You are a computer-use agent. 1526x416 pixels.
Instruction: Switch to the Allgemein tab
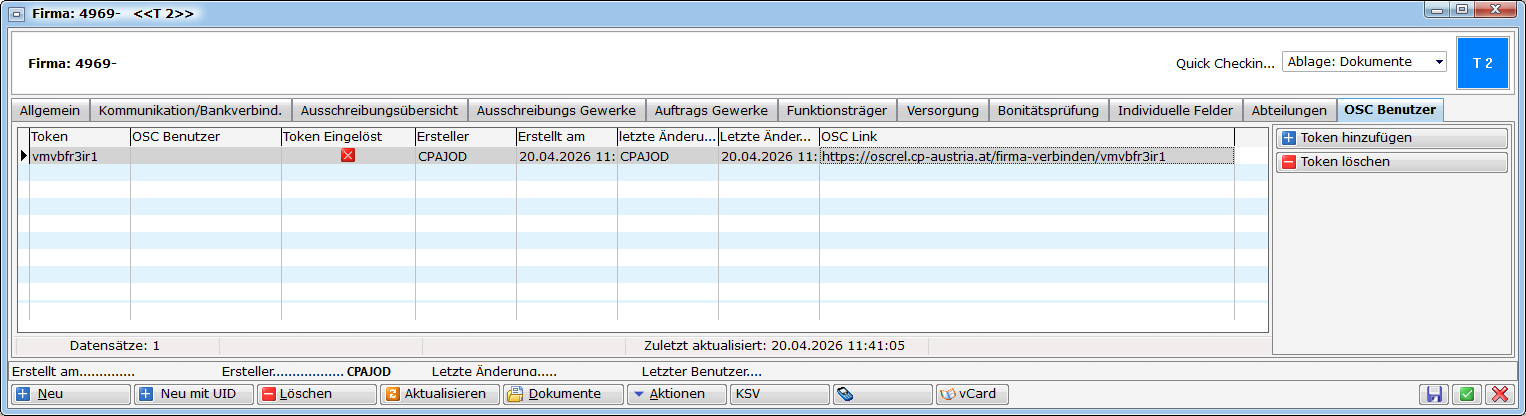[x=50, y=110]
